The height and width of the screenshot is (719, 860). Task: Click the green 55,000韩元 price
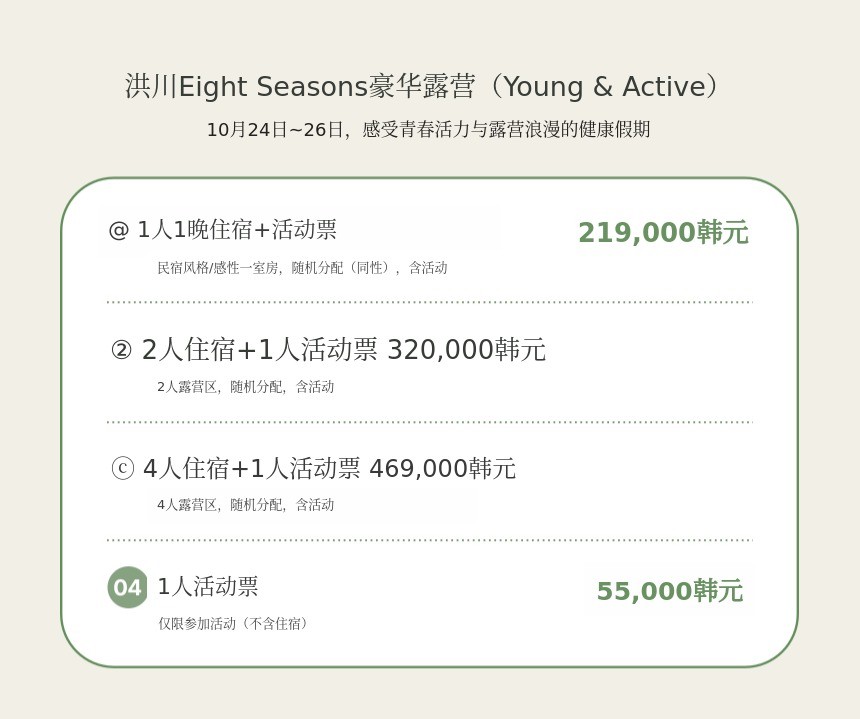[669, 591]
